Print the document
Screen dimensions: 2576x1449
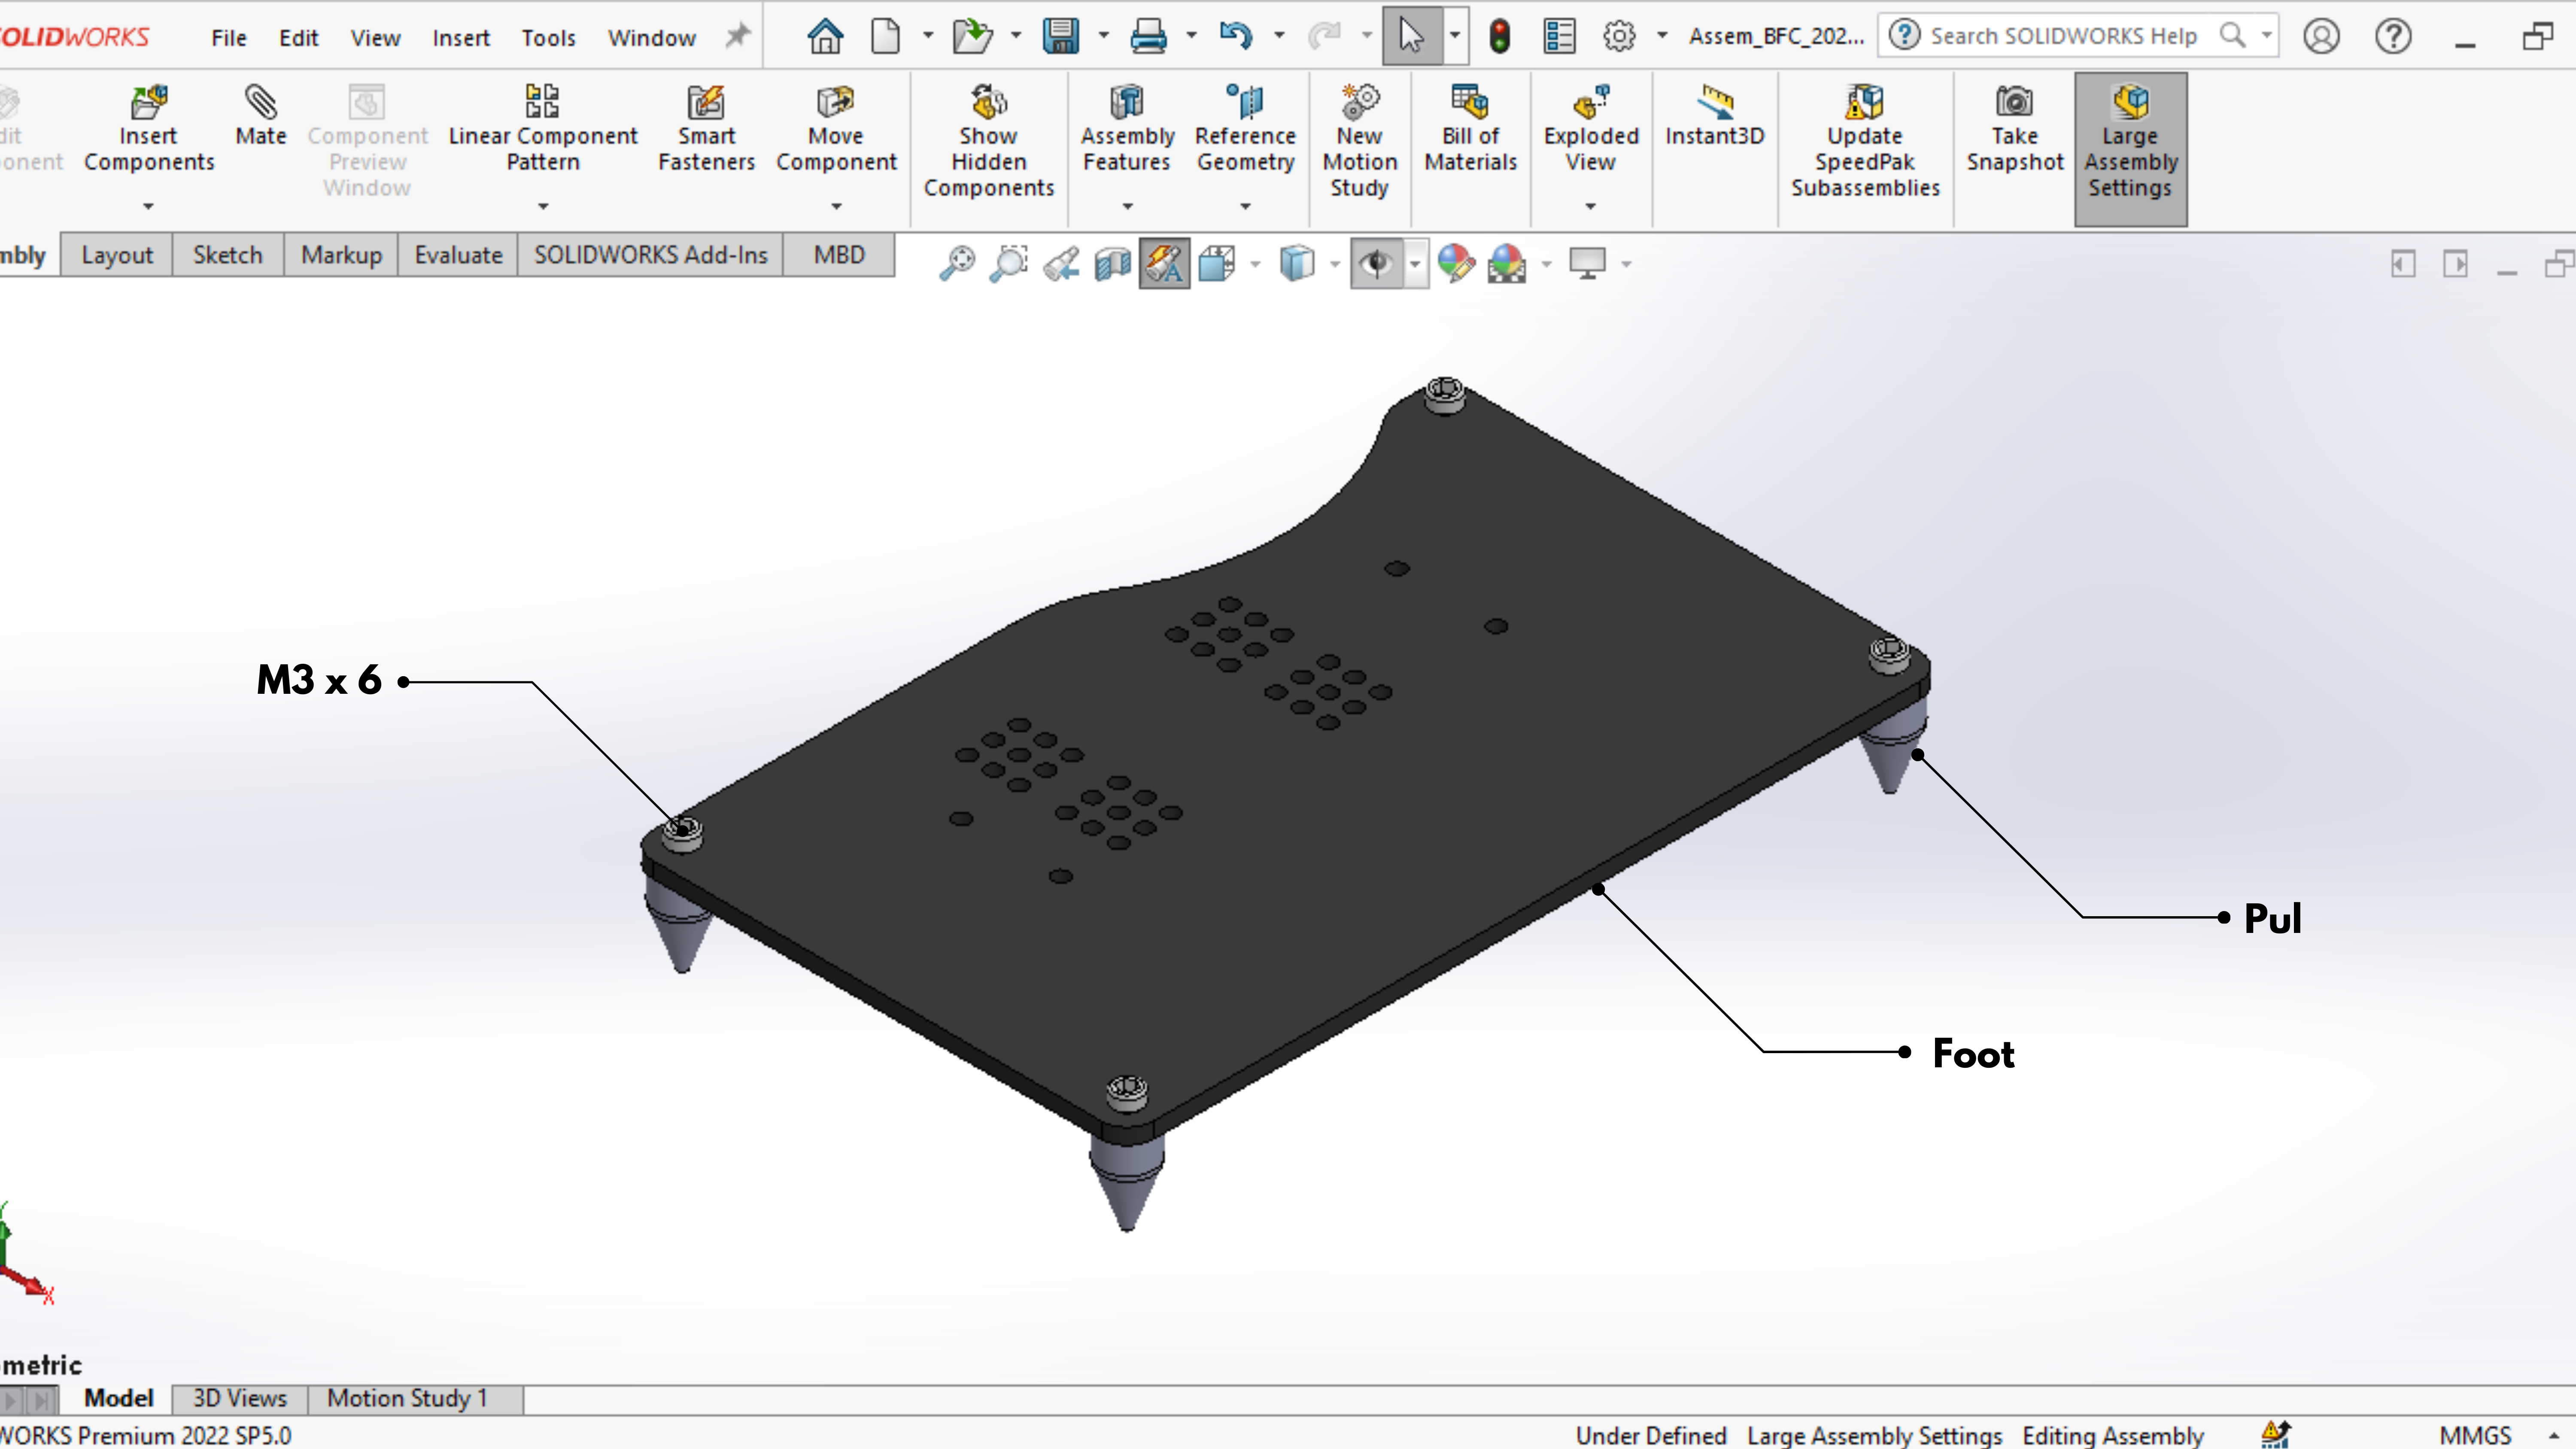pyautogui.click(x=1148, y=36)
